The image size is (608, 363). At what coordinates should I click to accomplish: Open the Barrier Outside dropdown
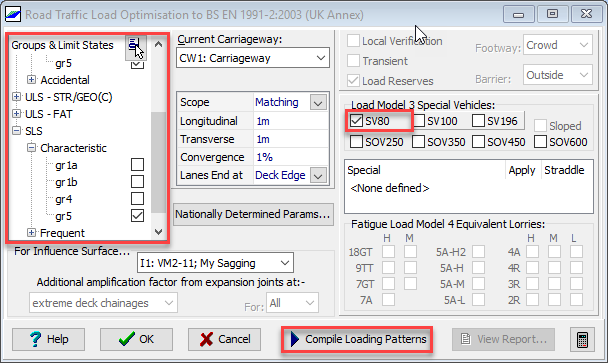[558, 75]
